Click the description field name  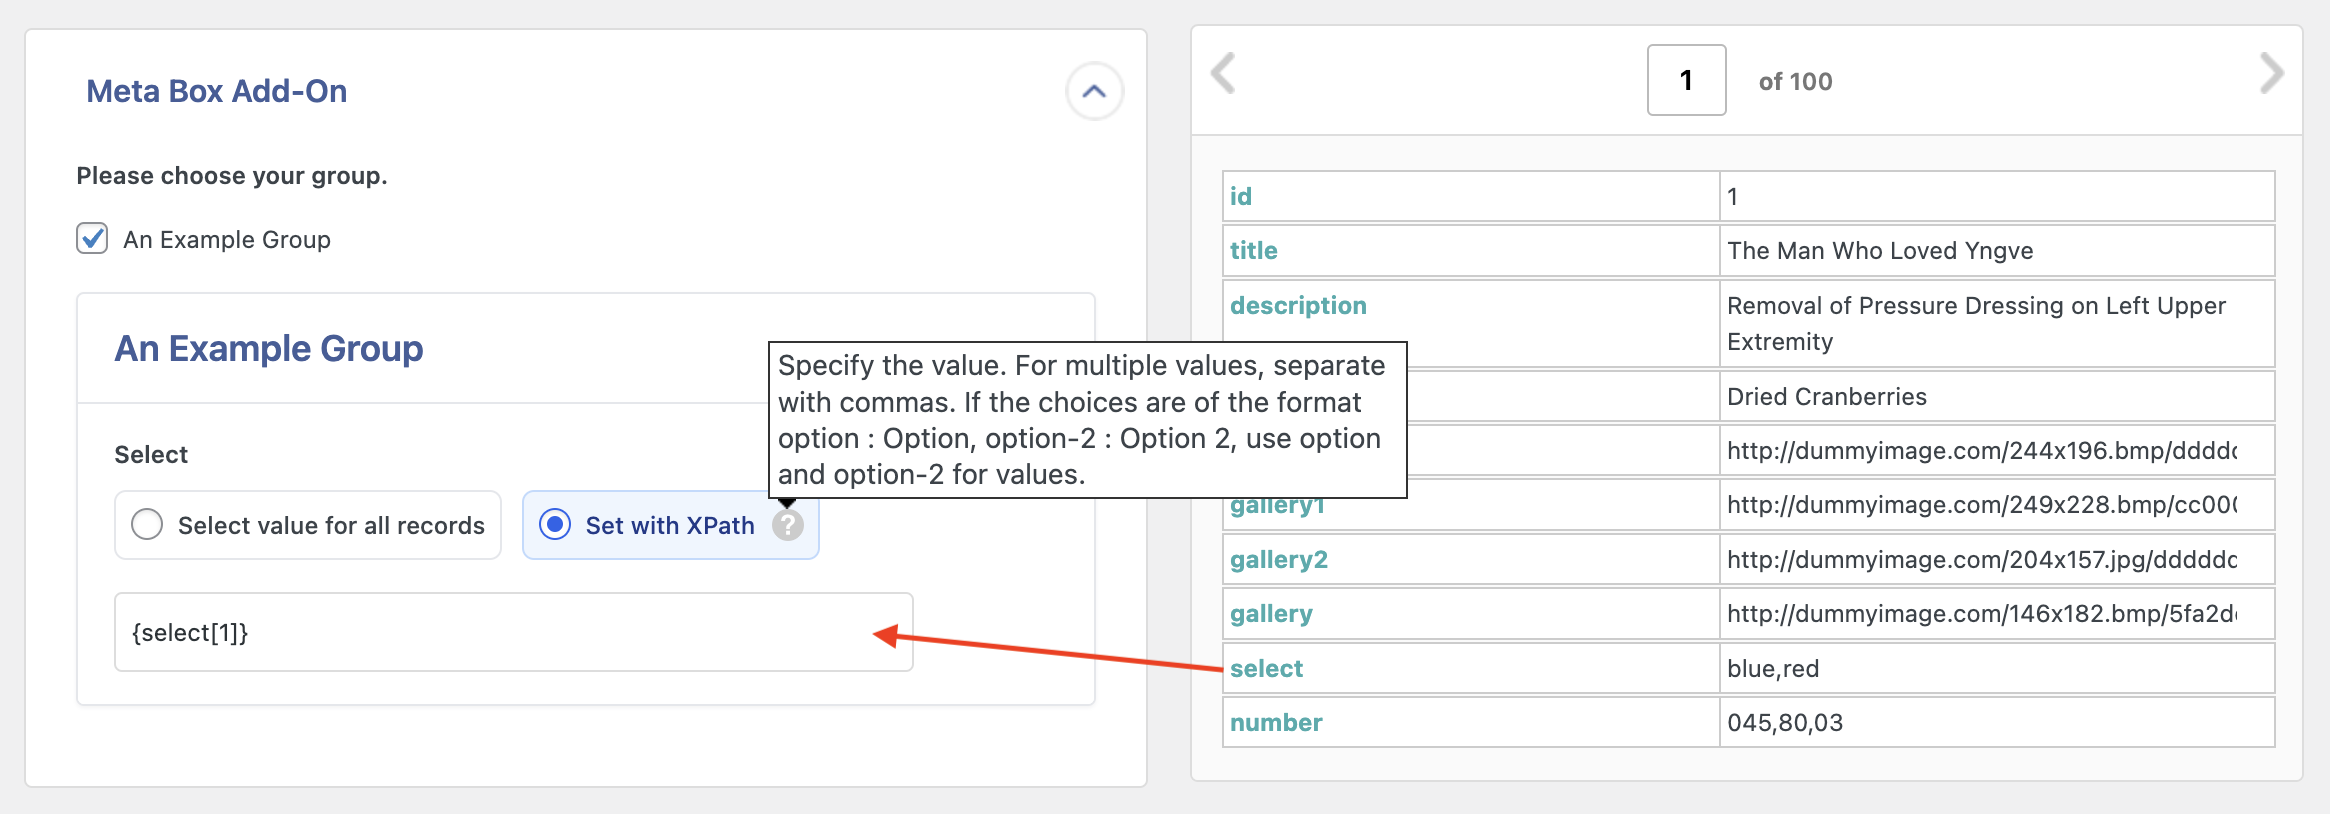tap(1298, 306)
